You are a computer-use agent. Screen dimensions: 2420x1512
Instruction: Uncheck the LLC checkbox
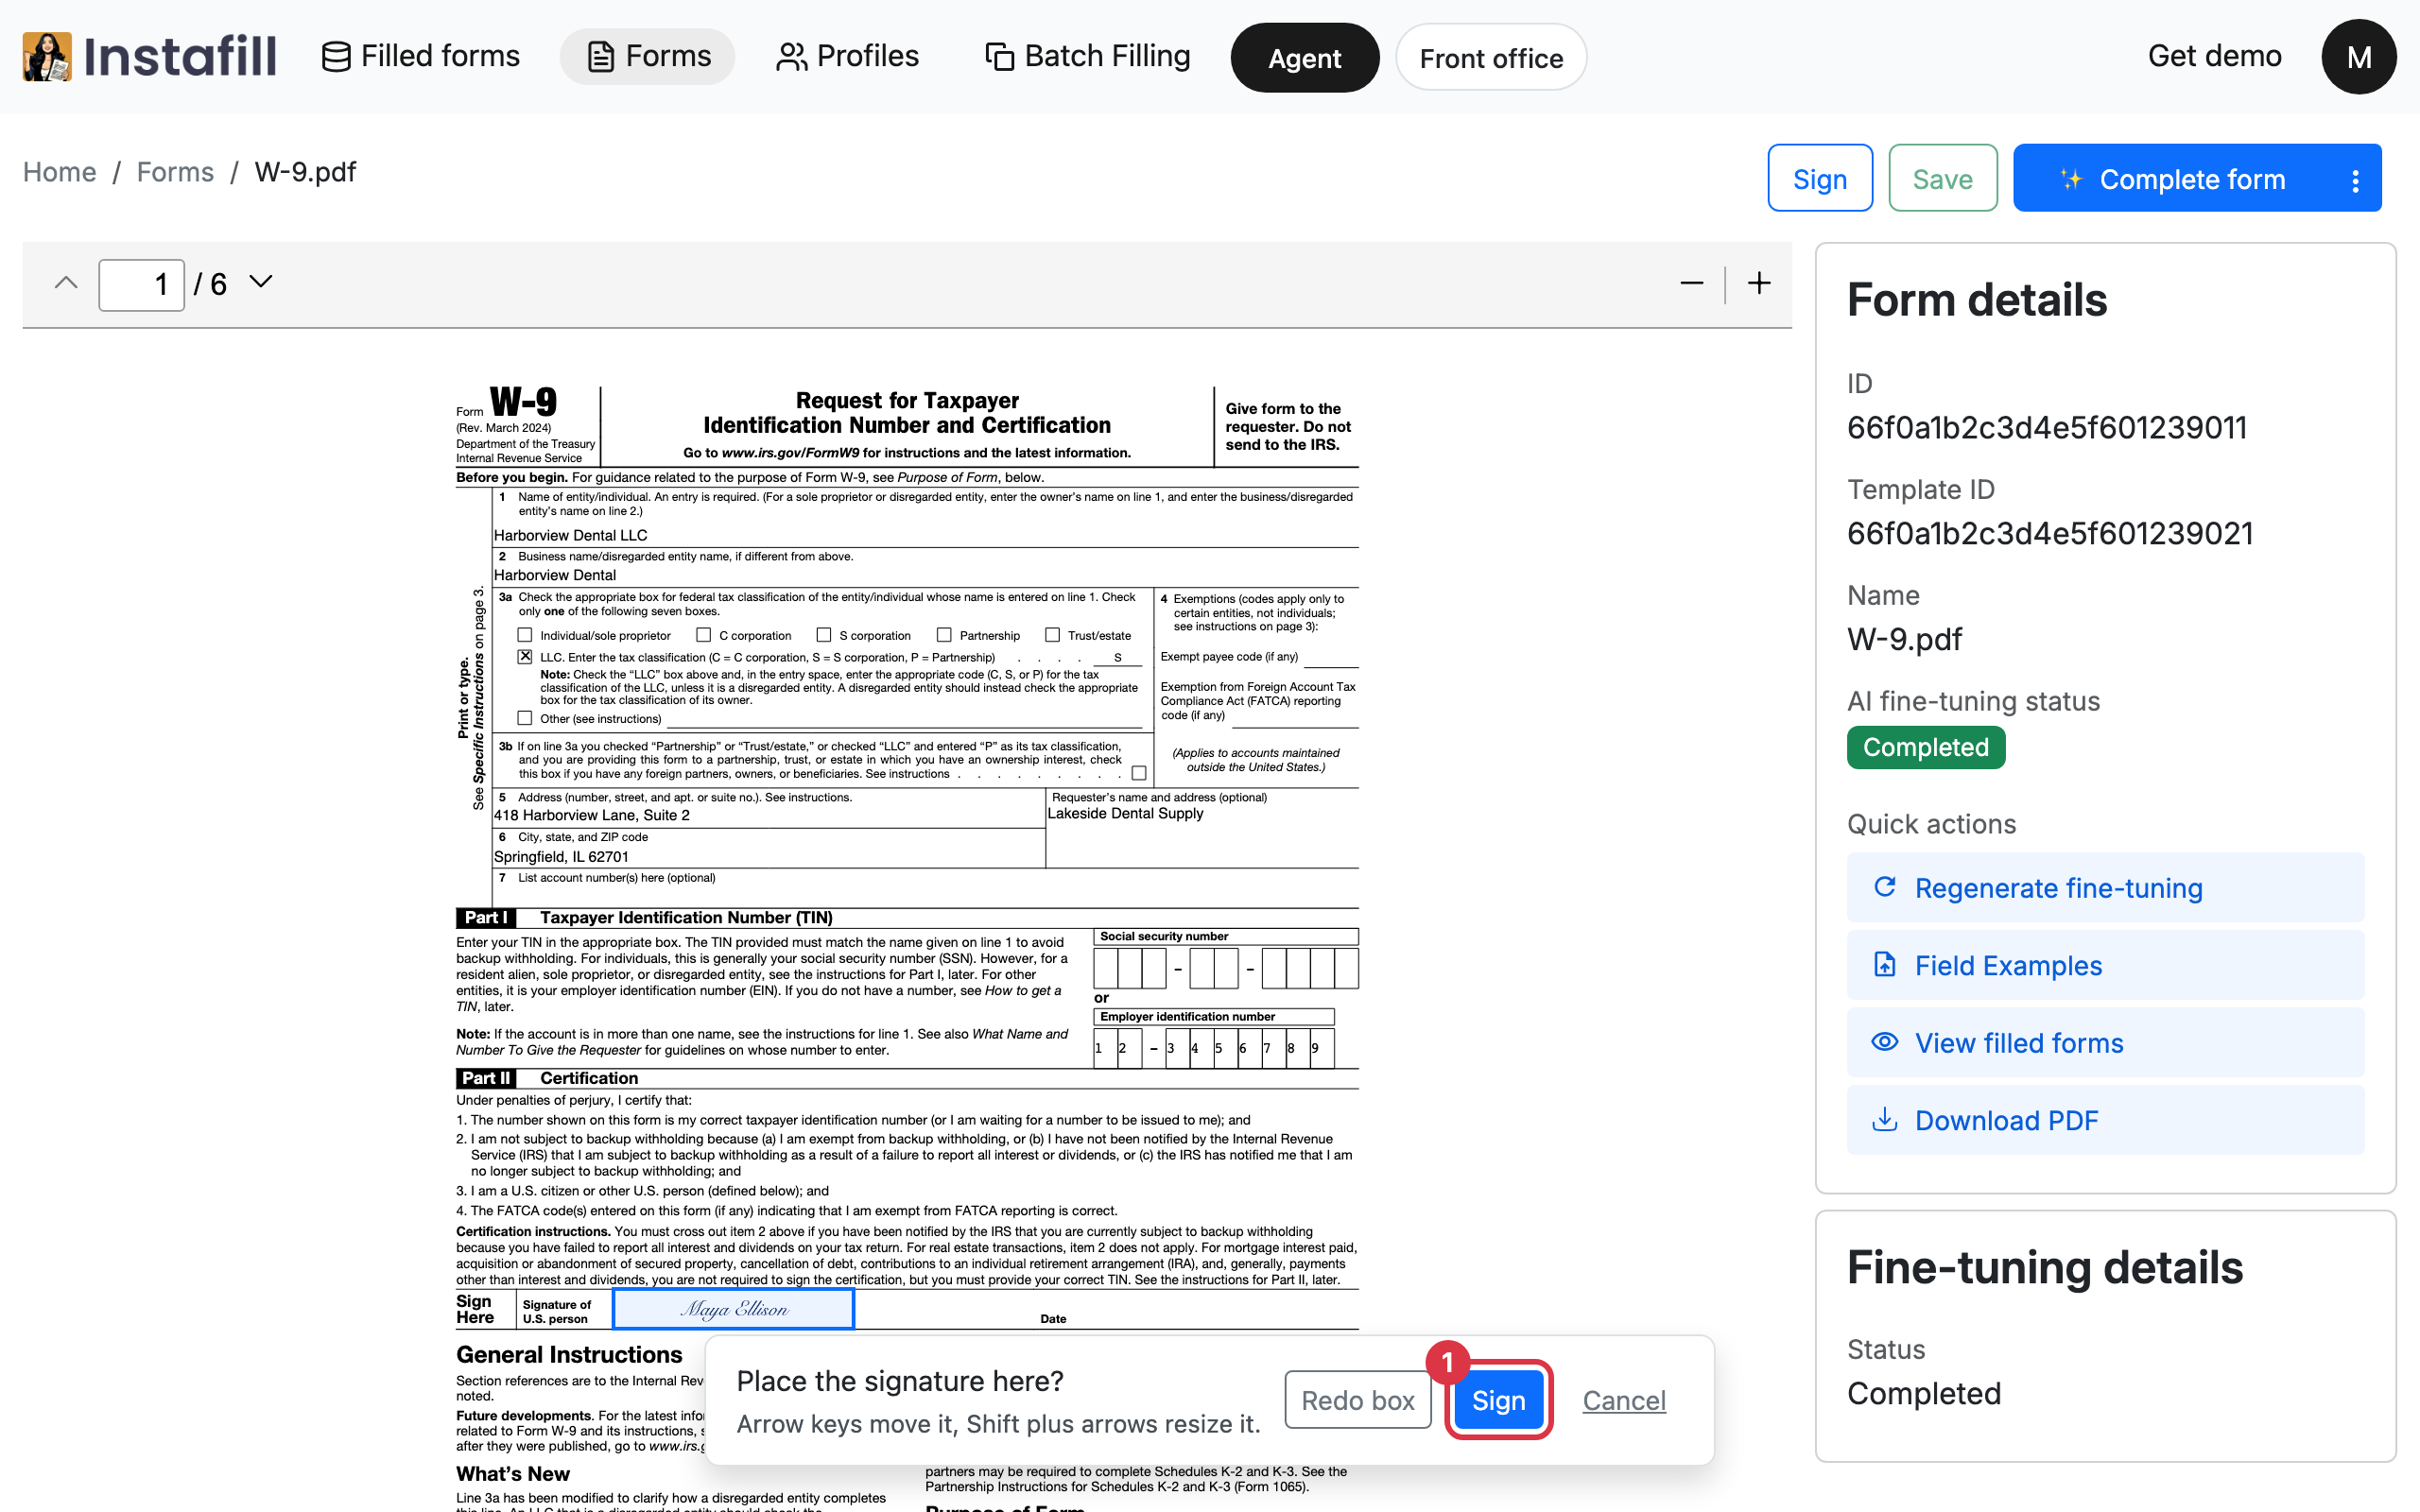[525, 657]
